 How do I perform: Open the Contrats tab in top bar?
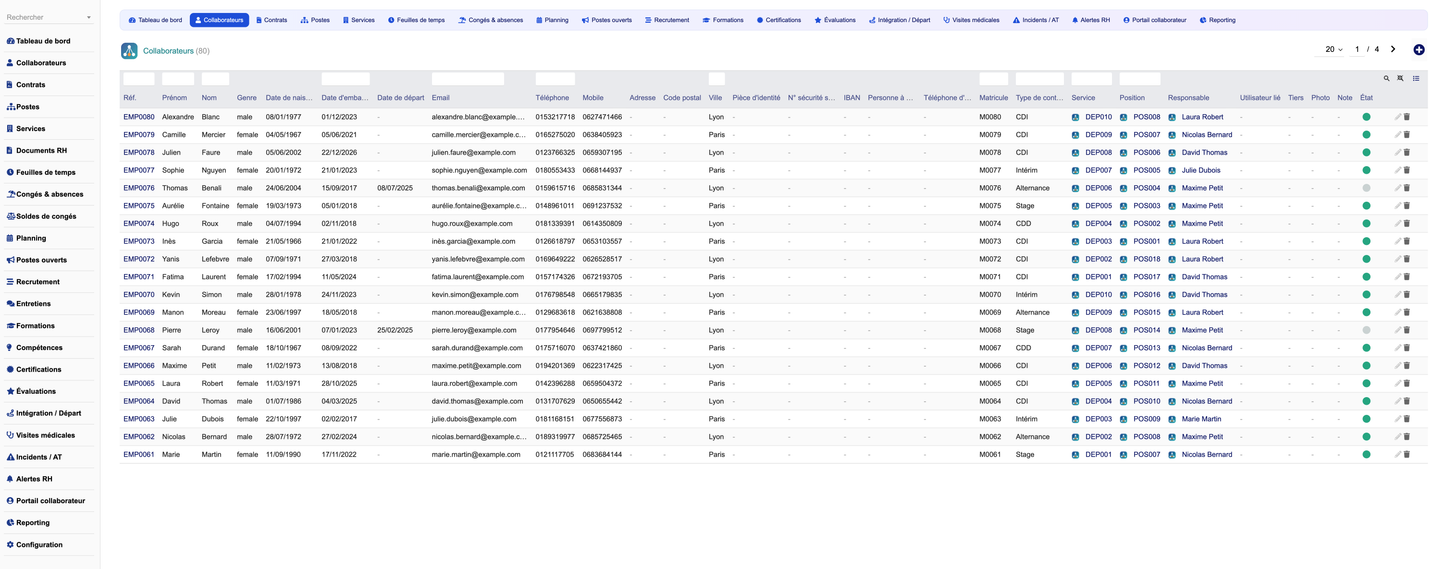click(x=271, y=20)
